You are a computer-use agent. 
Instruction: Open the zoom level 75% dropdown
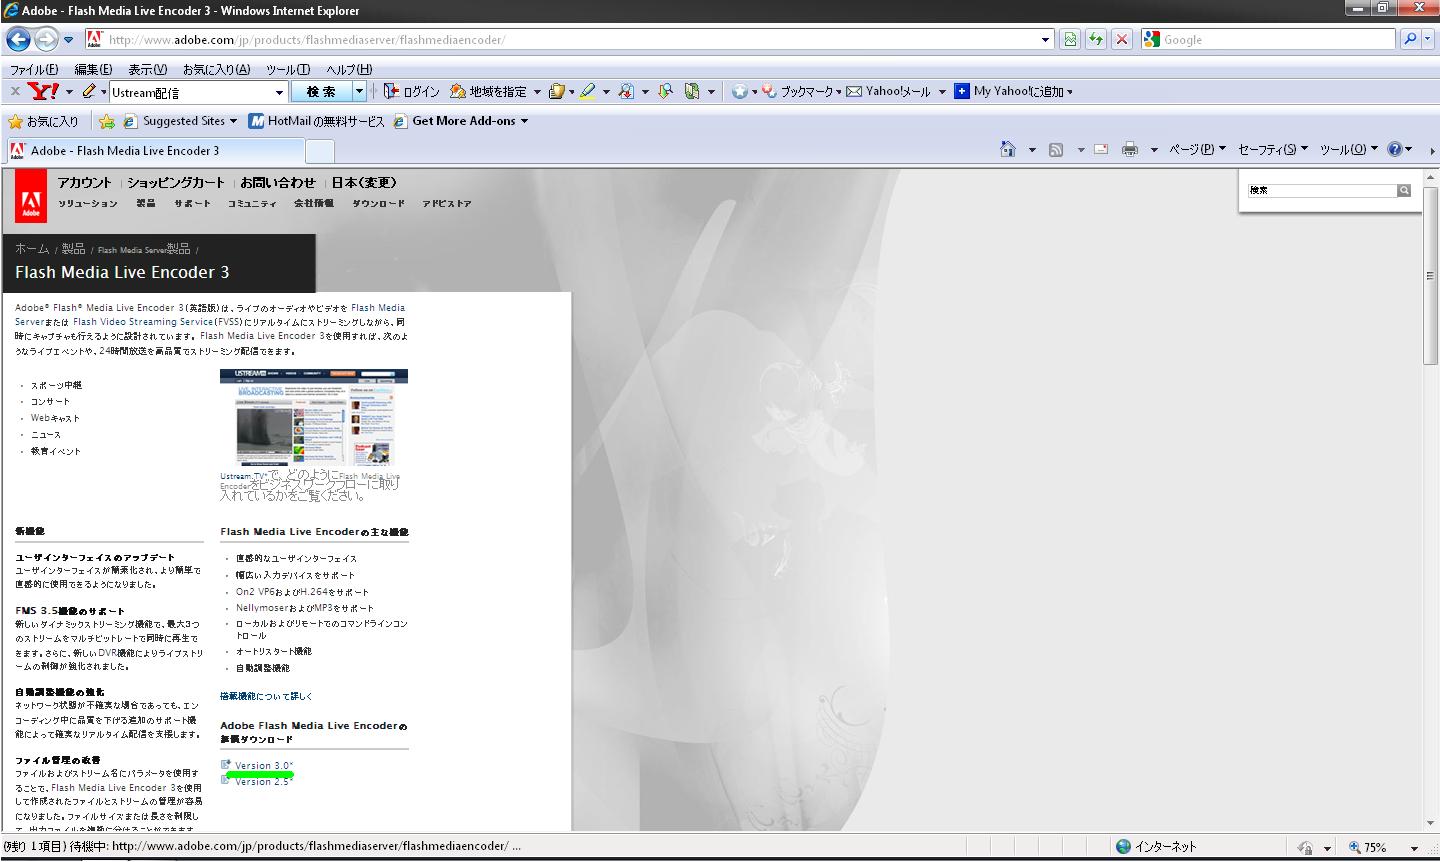[x=1414, y=847]
